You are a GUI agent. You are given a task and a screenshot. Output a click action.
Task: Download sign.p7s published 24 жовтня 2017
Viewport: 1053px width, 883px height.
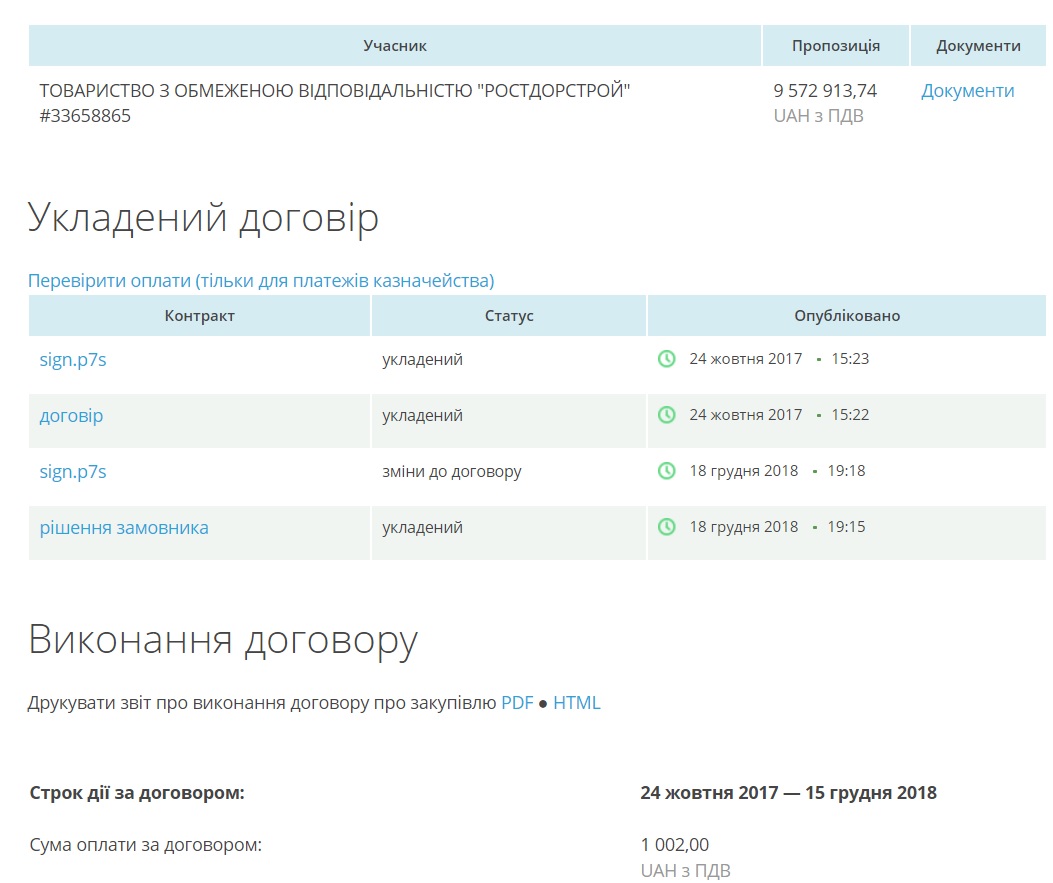click(x=73, y=360)
